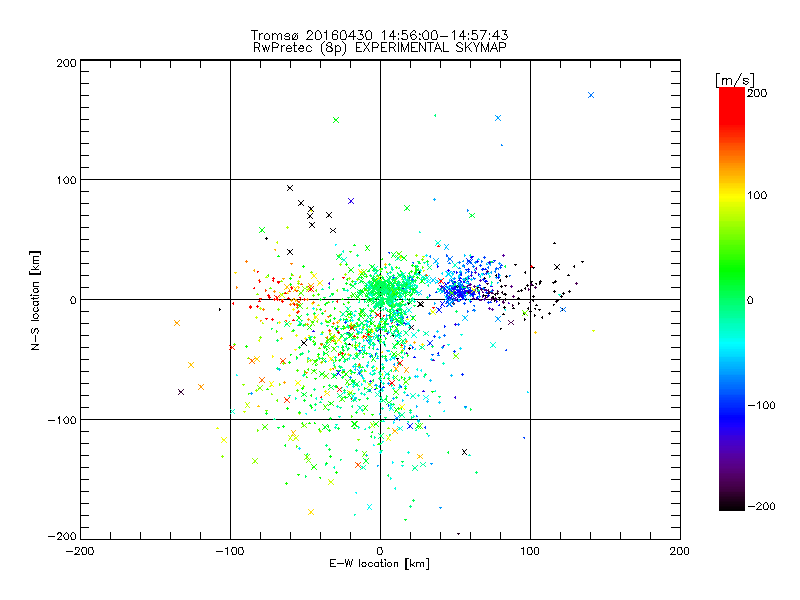Click the N-S axis tick label "200"
Viewport: 800px width, 600px height.
tap(66, 63)
